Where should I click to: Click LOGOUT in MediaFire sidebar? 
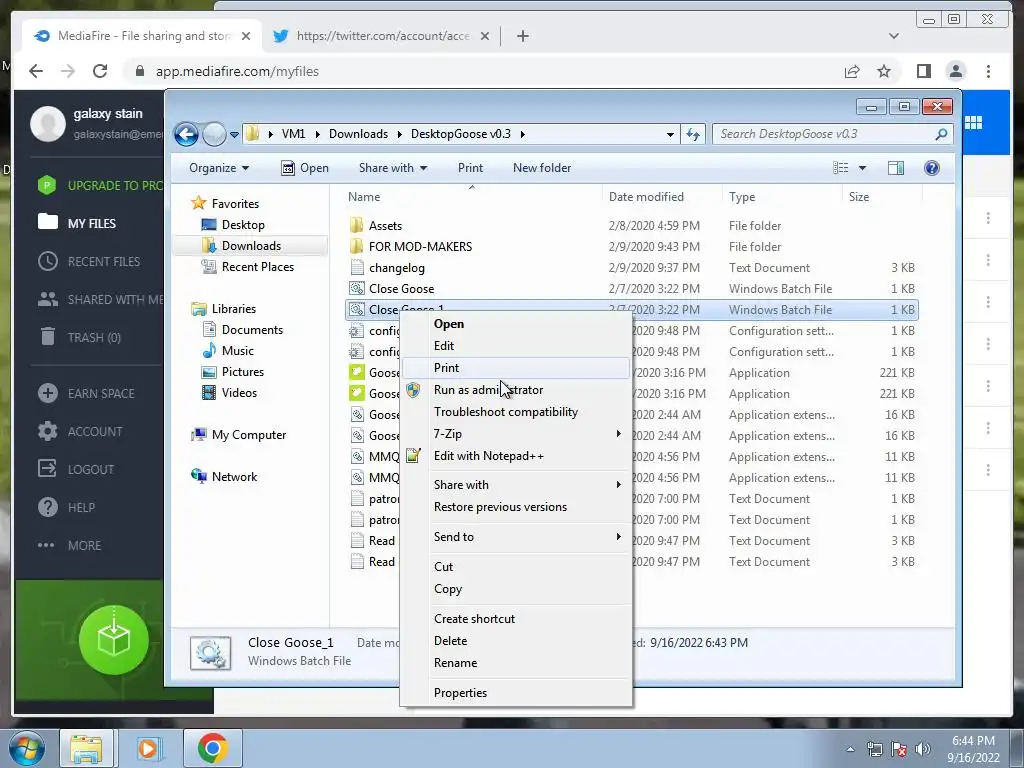76,469
